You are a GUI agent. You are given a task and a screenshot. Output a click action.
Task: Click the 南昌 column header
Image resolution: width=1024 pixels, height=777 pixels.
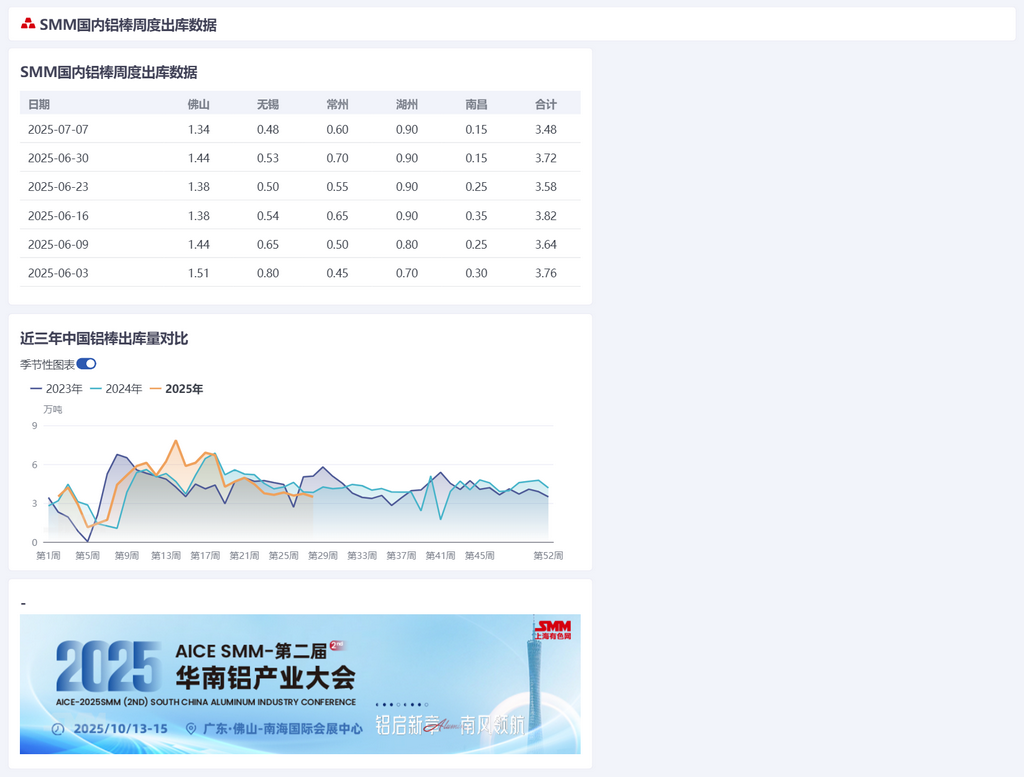click(x=476, y=104)
